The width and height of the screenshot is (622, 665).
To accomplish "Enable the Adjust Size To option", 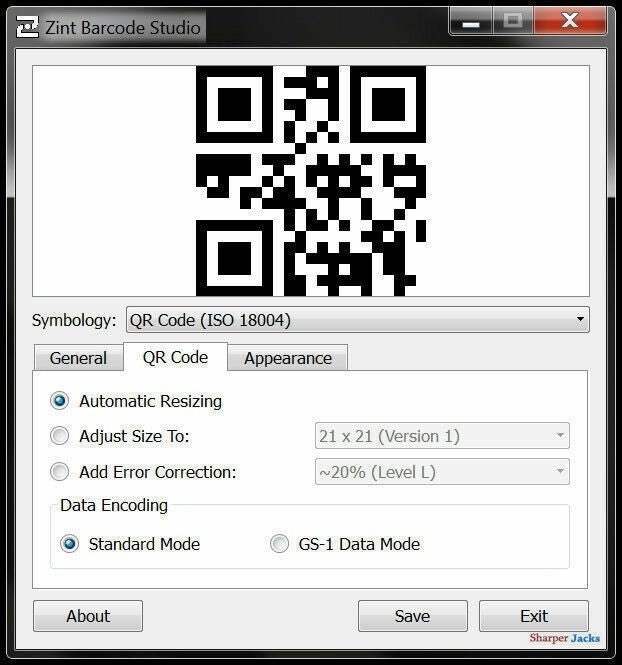I will click(x=60, y=436).
